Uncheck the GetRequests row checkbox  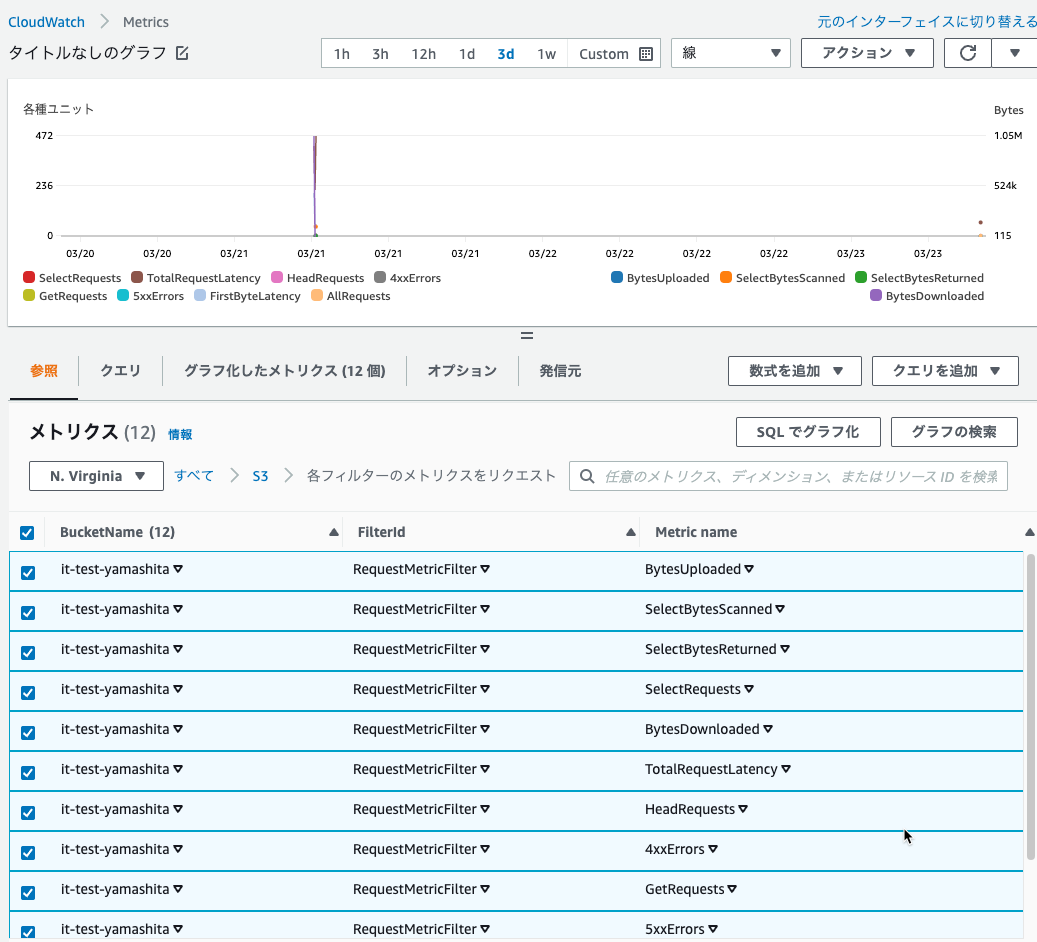28,892
